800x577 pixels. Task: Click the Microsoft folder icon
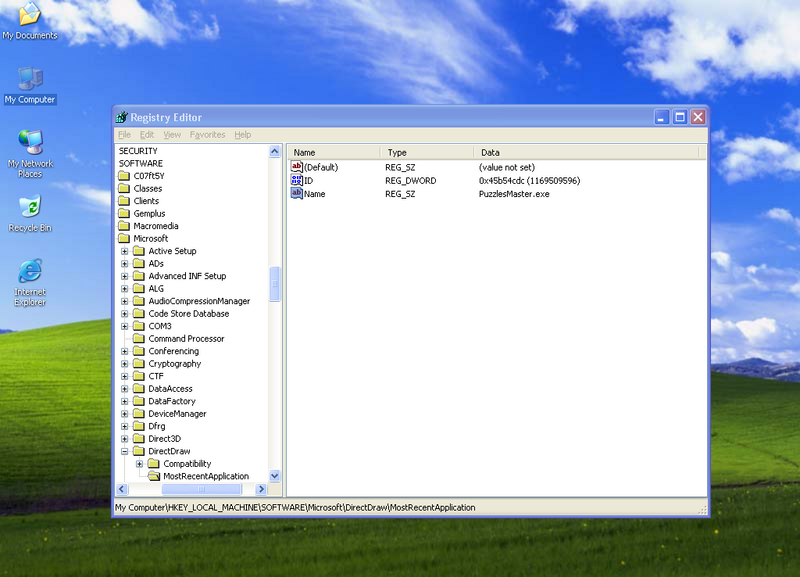coord(124,238)
